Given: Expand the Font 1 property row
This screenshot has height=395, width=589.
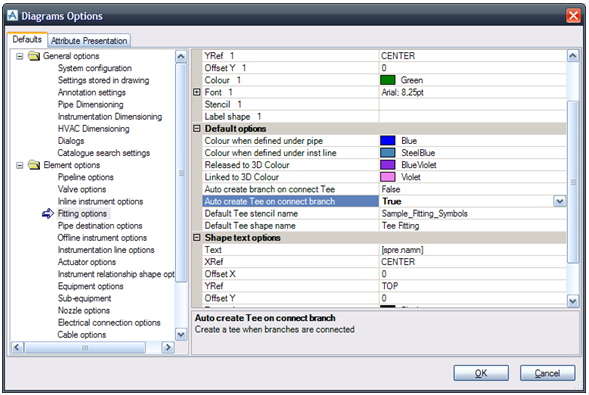Looking at the screenshot, I should point(197,92).
